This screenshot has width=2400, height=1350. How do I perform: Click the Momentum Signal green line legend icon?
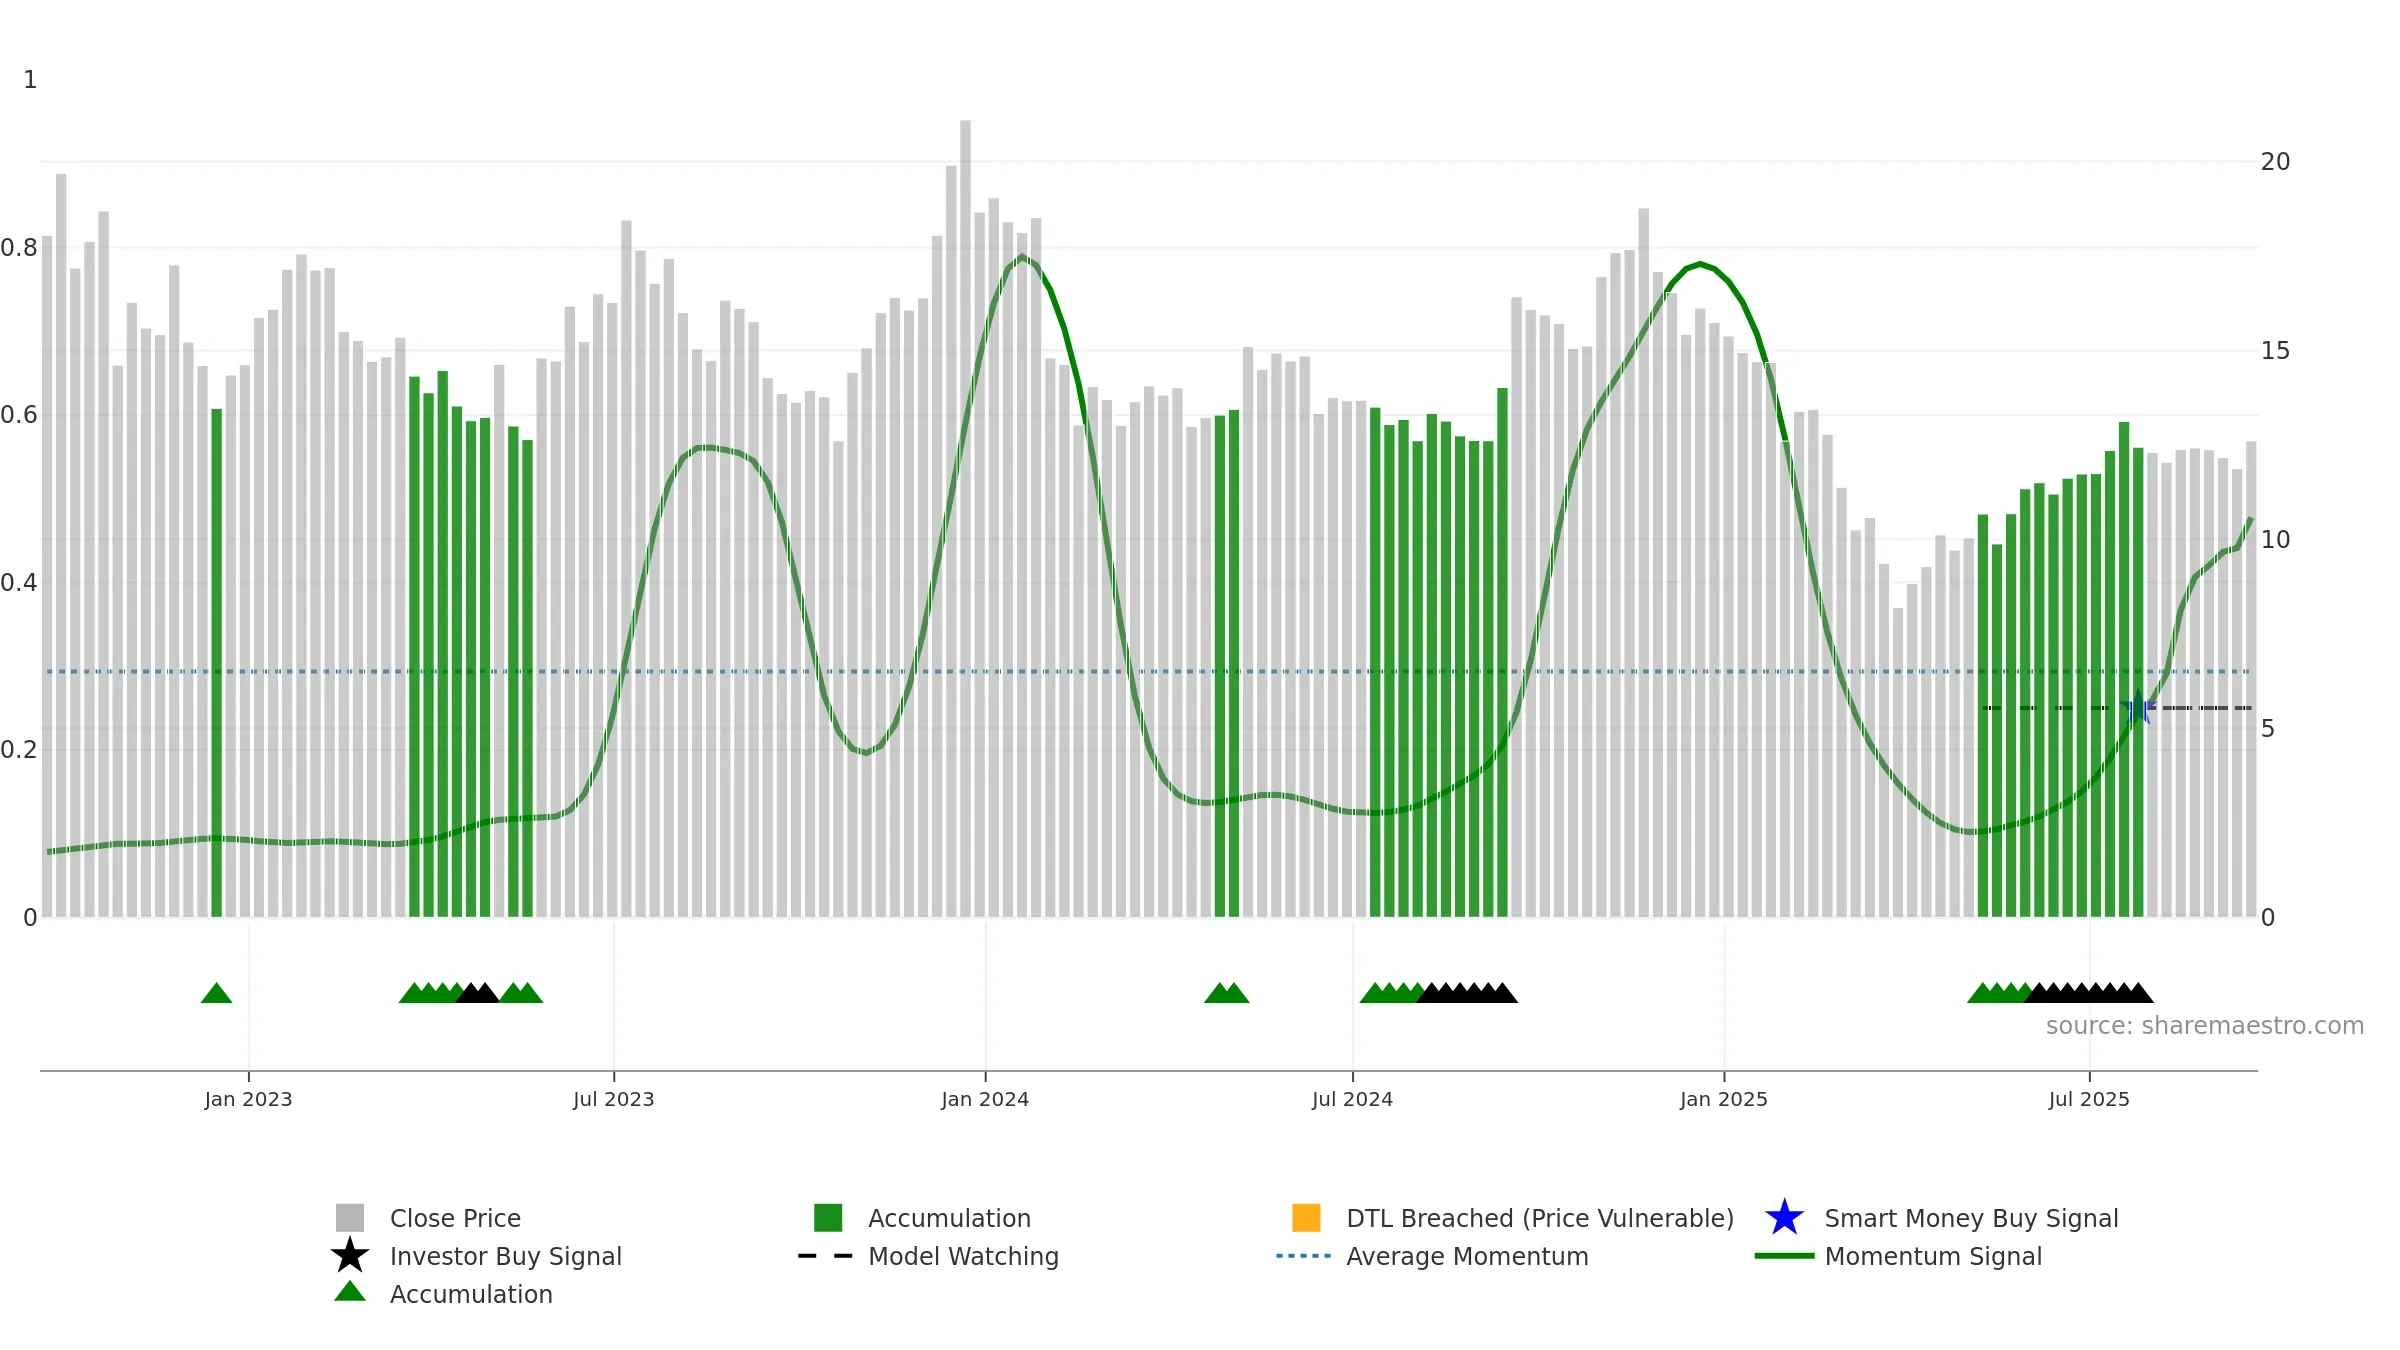tap(1784, 1256)
